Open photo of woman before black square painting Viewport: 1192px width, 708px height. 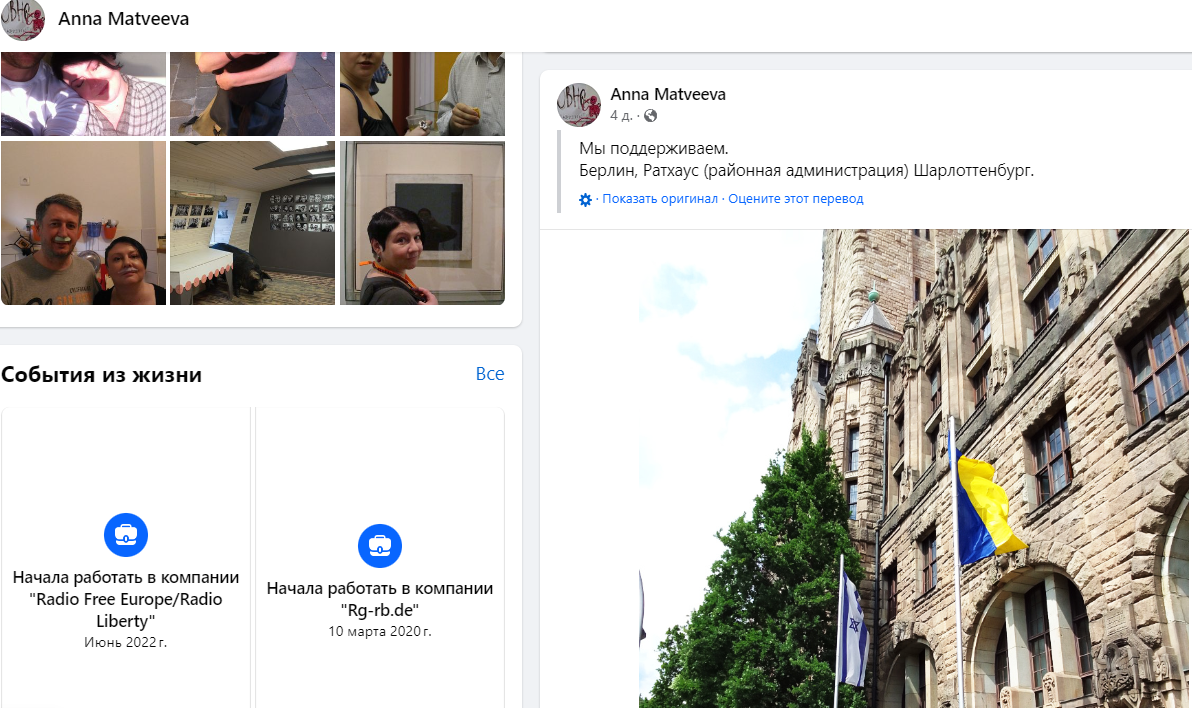tap(423, 223)
